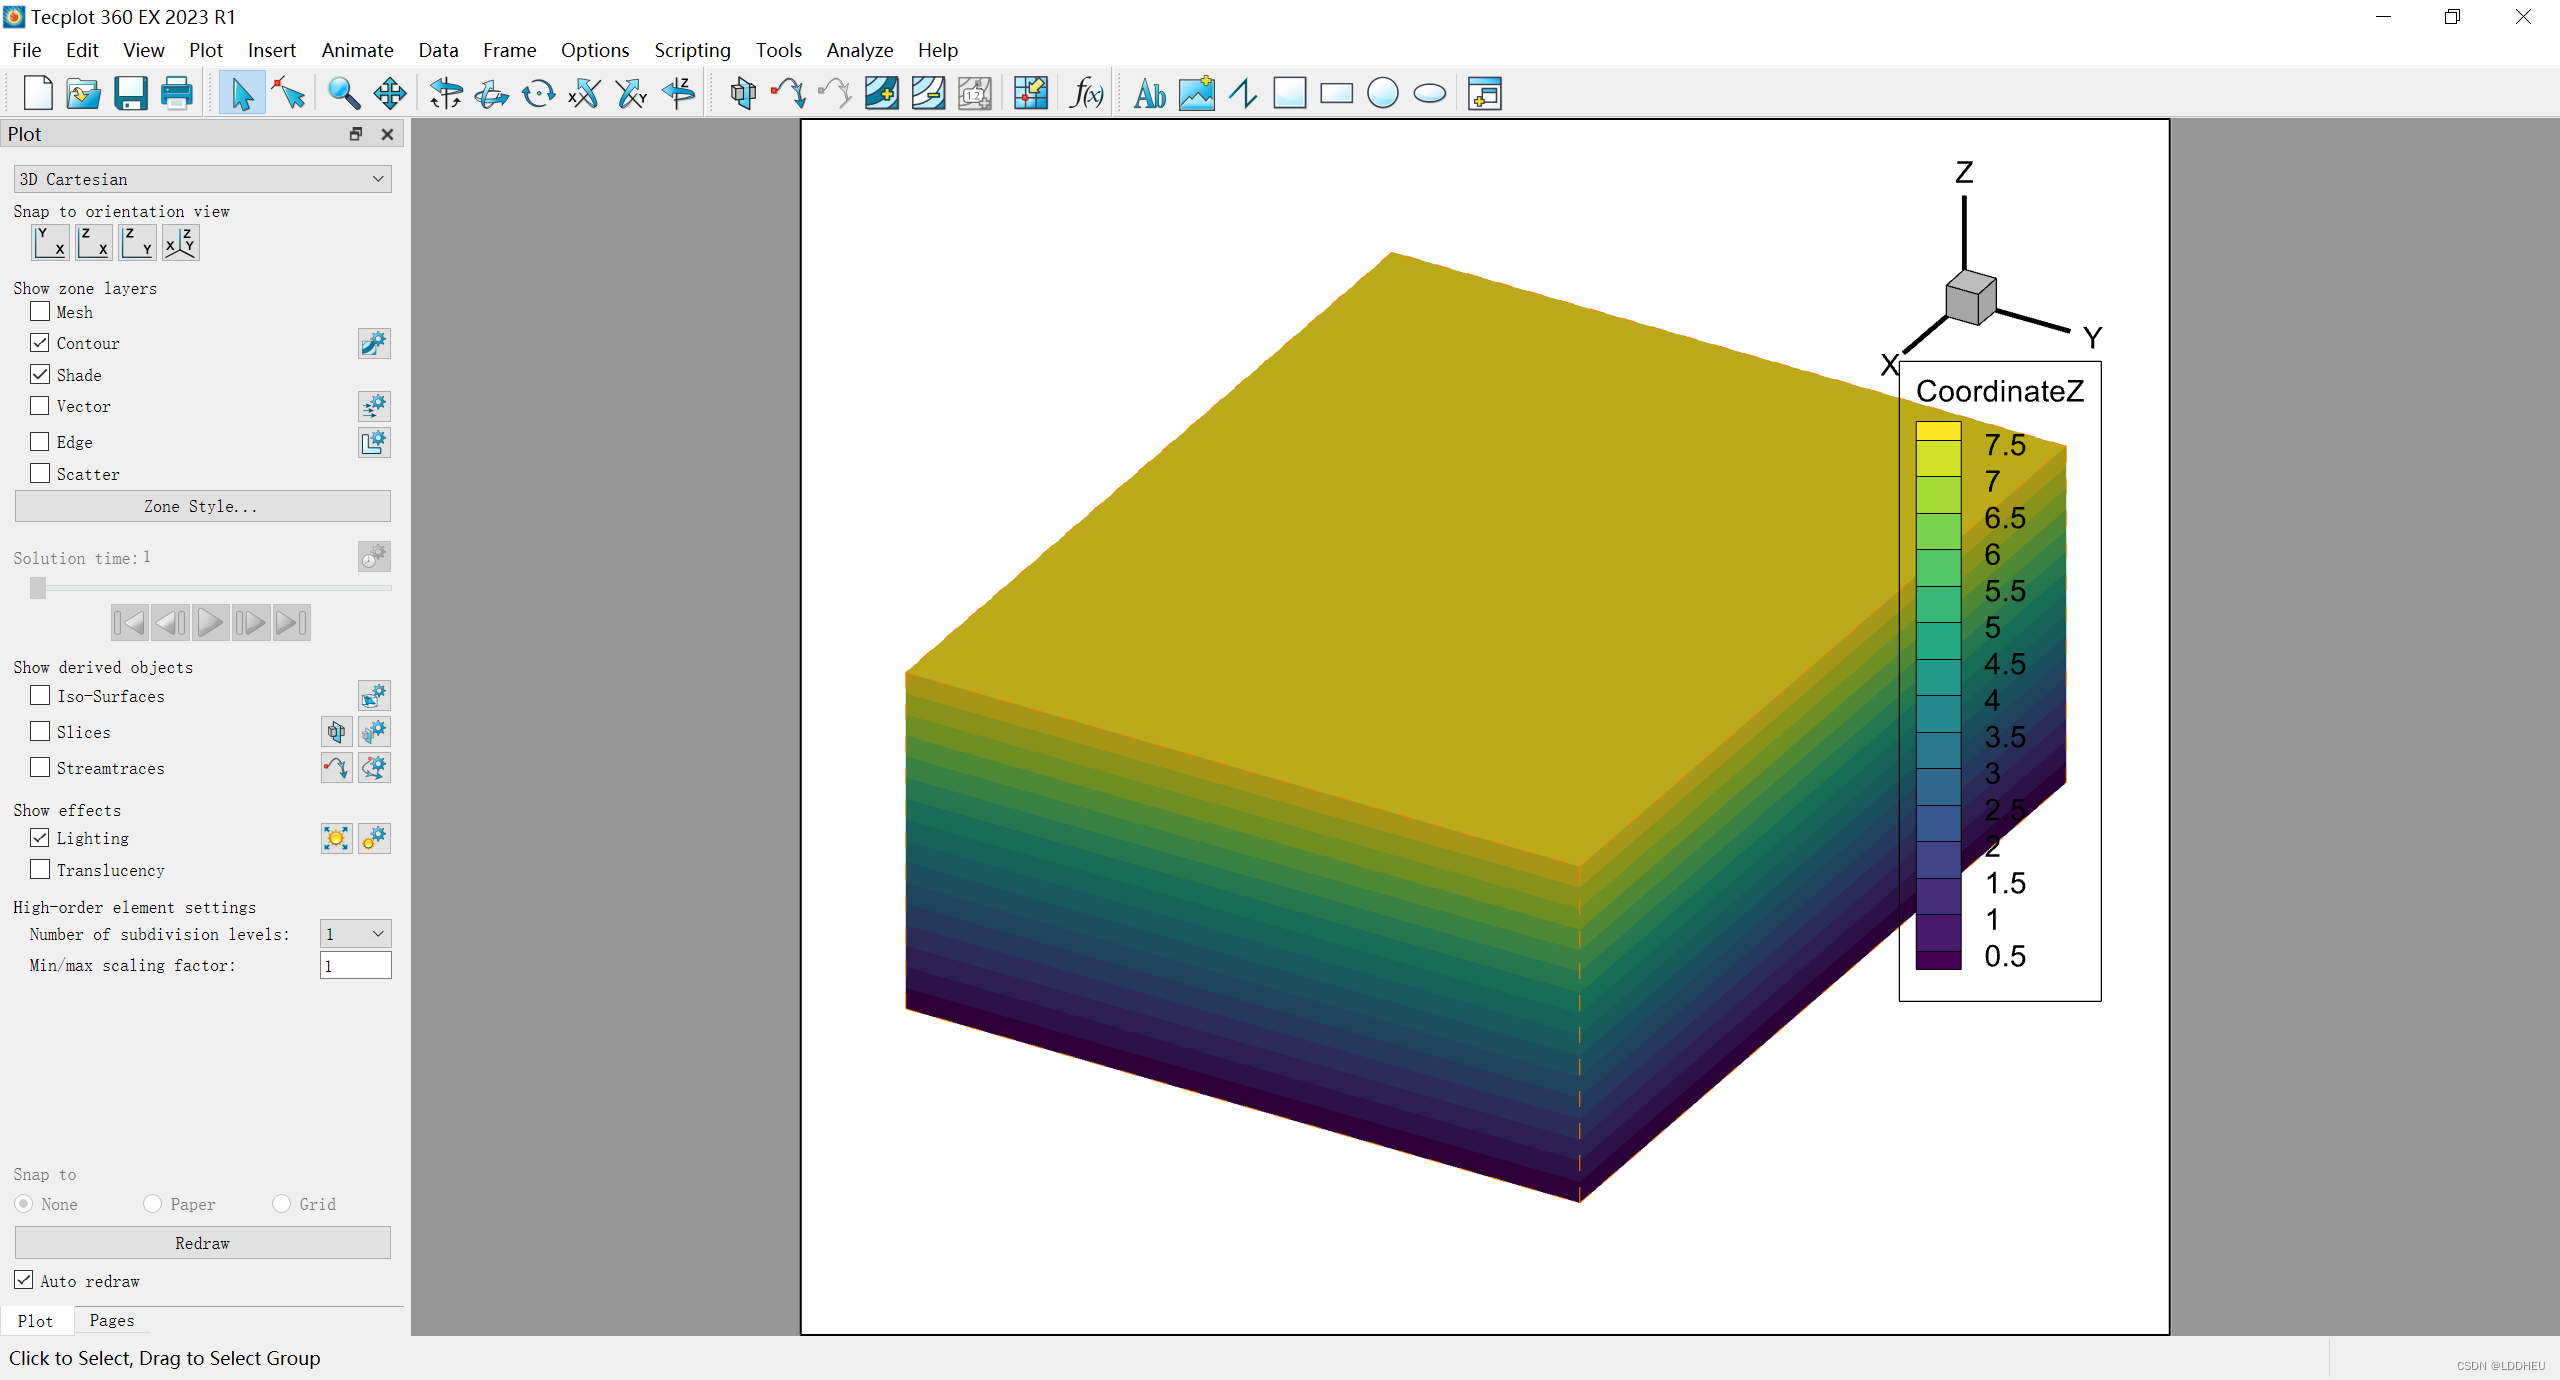Click the Min/max scaling factor field
This screenshot has height=1380, width=2560.
355,965
